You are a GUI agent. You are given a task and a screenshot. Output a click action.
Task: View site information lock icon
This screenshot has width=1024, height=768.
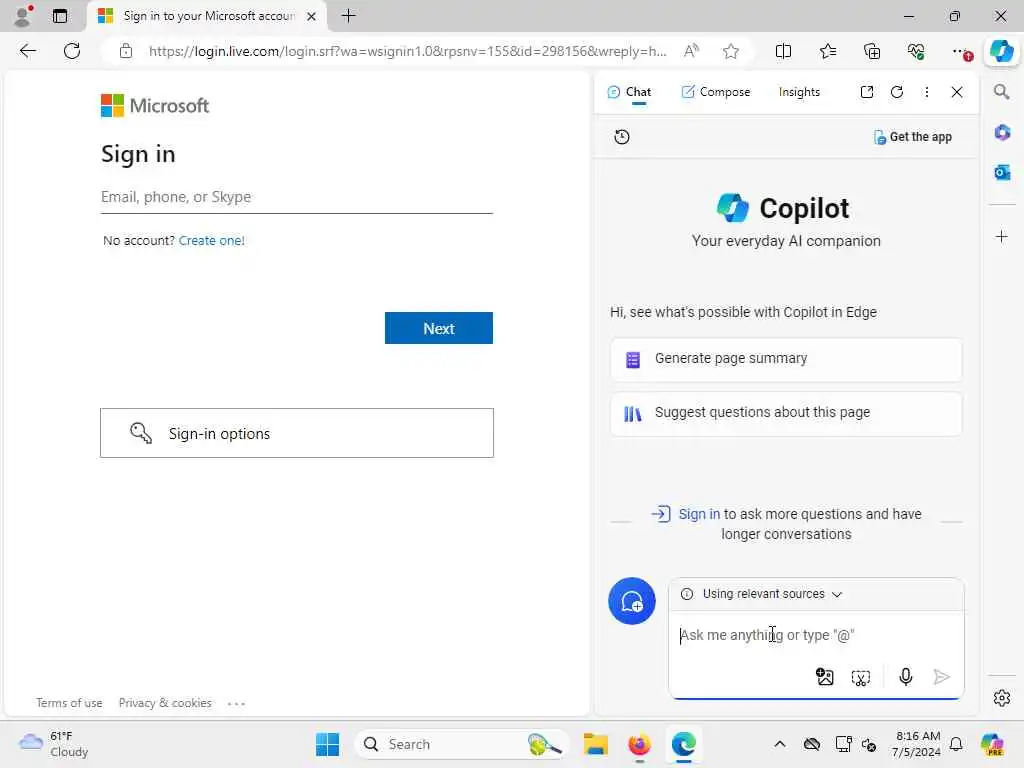pos(126,51)
